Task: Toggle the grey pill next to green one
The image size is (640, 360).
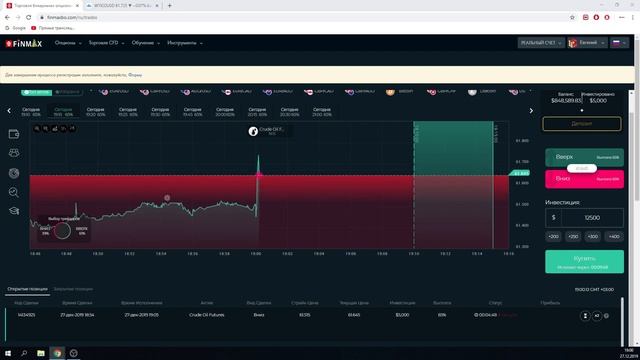Action: [x=68, y=92]
